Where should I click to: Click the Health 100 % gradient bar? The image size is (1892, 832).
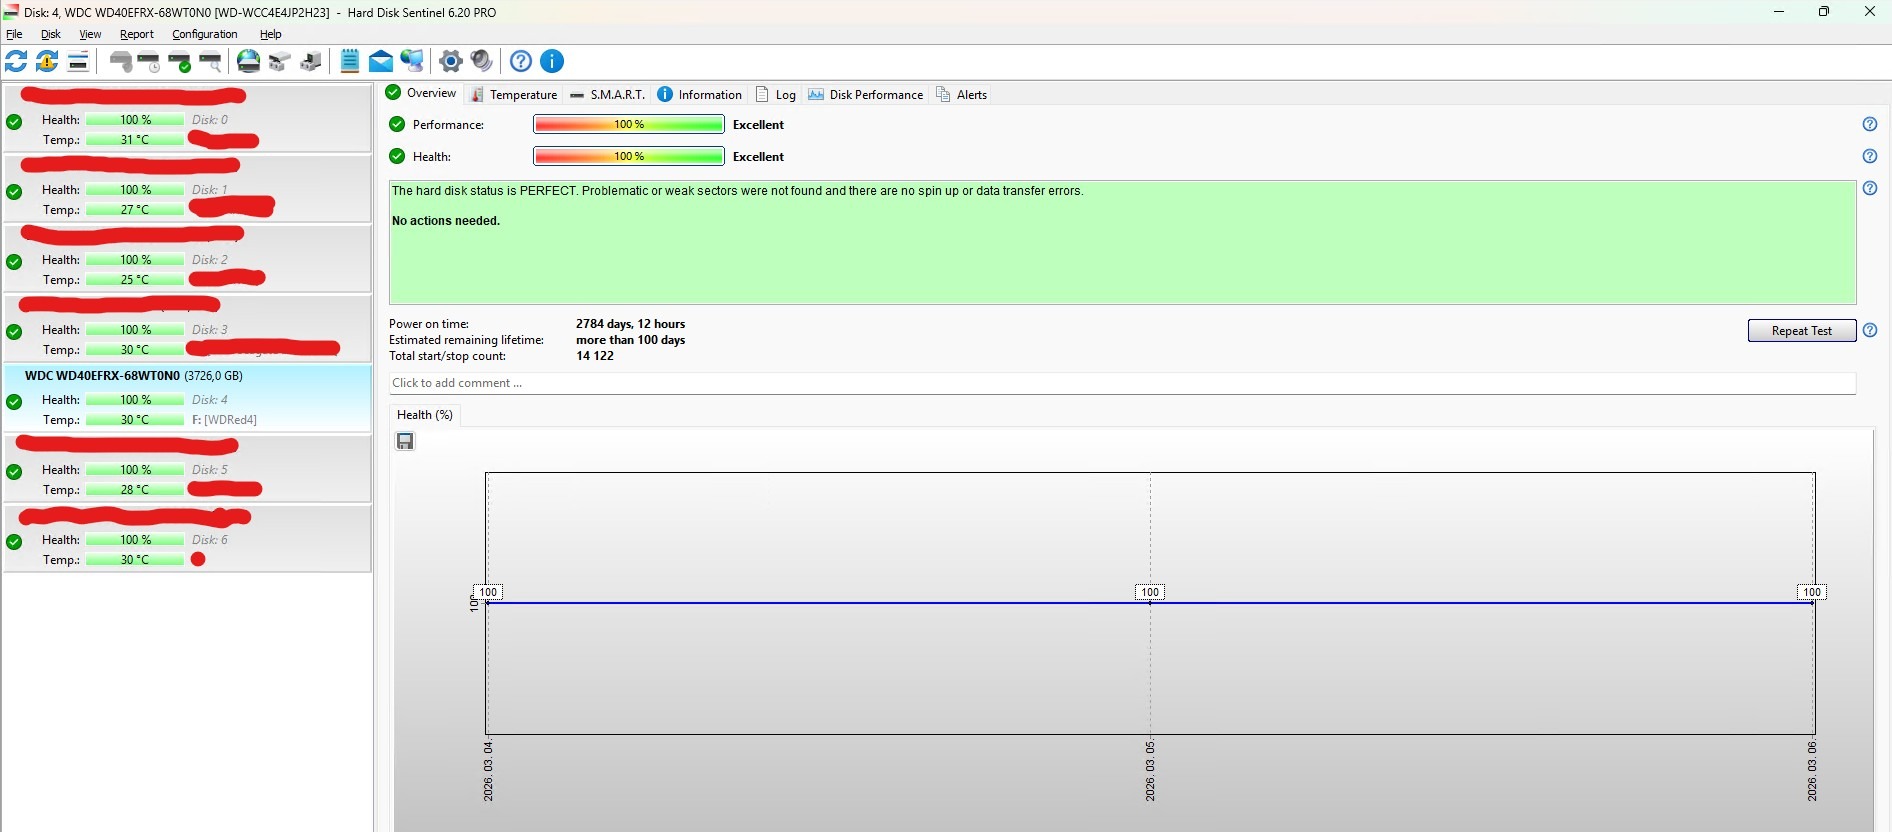click(629, 156)
